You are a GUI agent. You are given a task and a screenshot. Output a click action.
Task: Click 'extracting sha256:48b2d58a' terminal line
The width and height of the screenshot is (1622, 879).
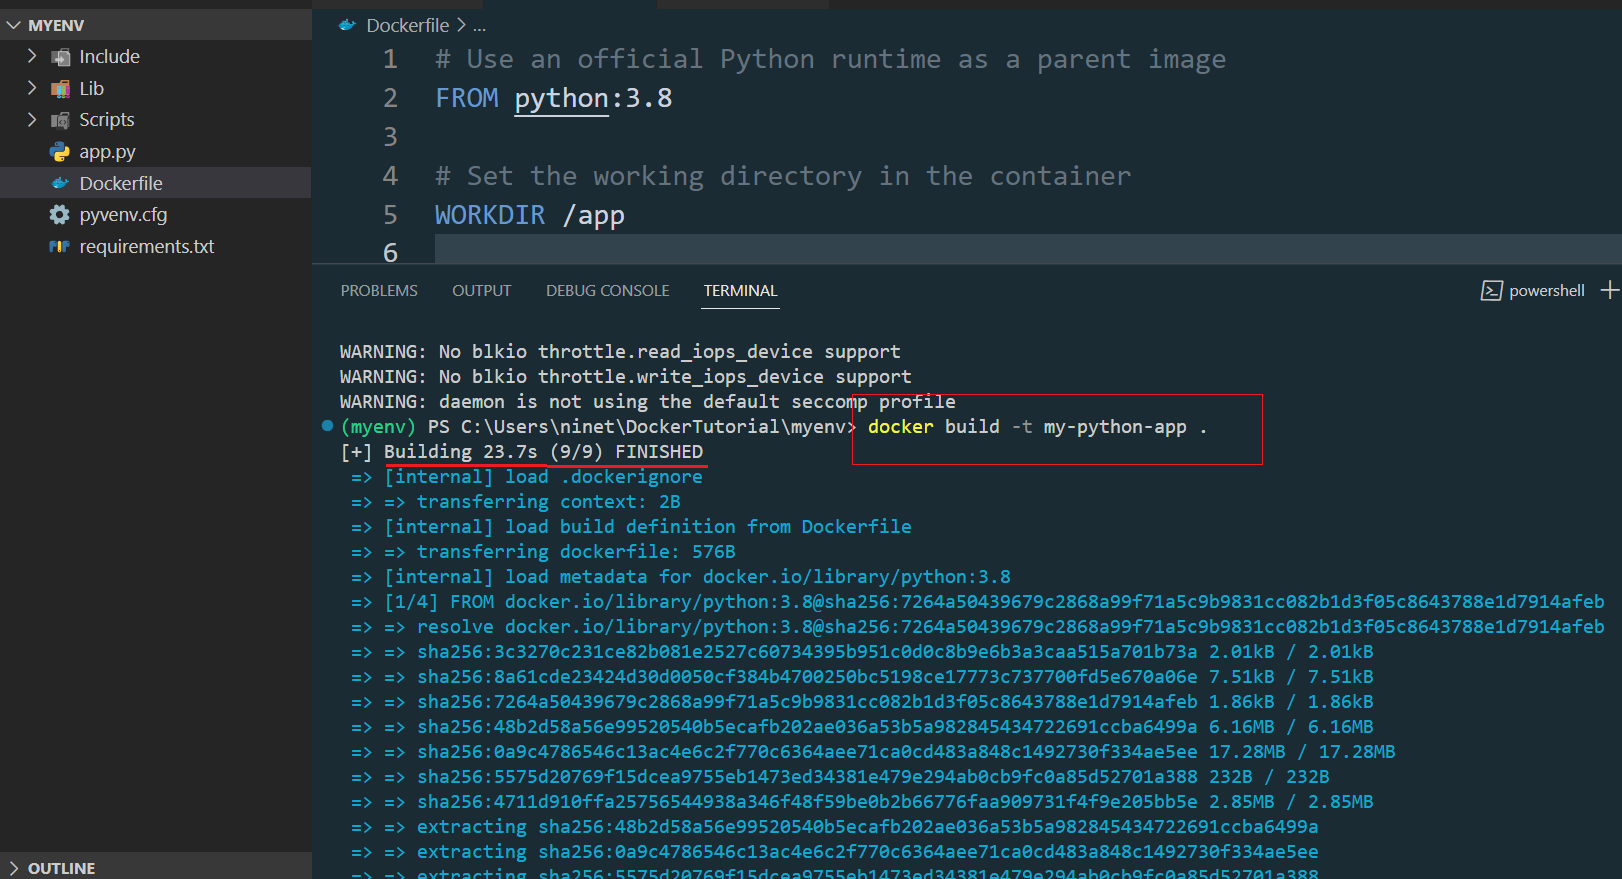click(835, 827)
